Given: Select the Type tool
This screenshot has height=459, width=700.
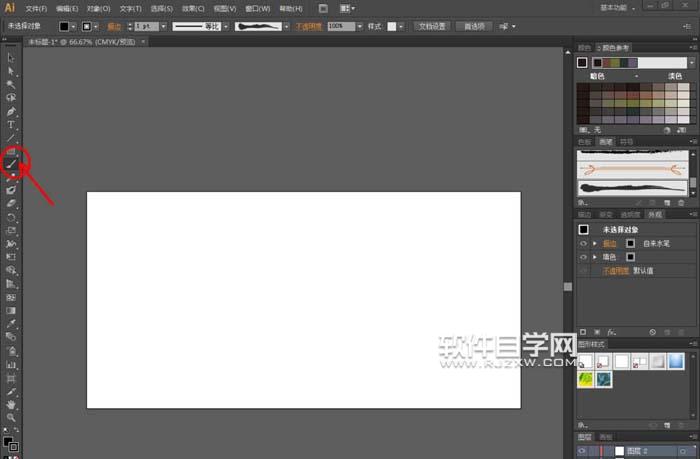Looking at the screenshot, I should (x=12, y=124).
